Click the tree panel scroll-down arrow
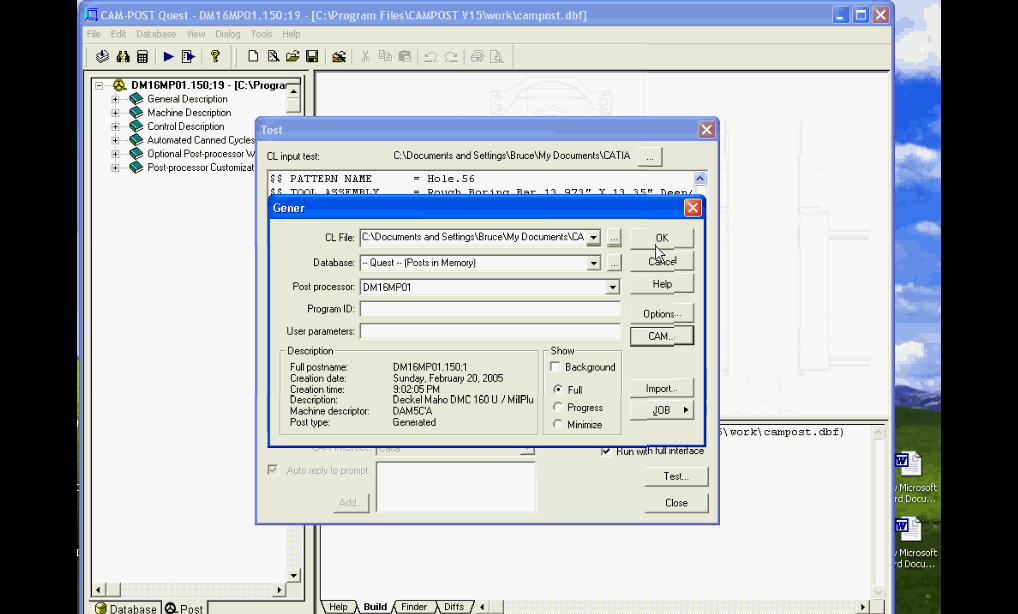The width and height of the screenshot is (1018, 614). 293,575
